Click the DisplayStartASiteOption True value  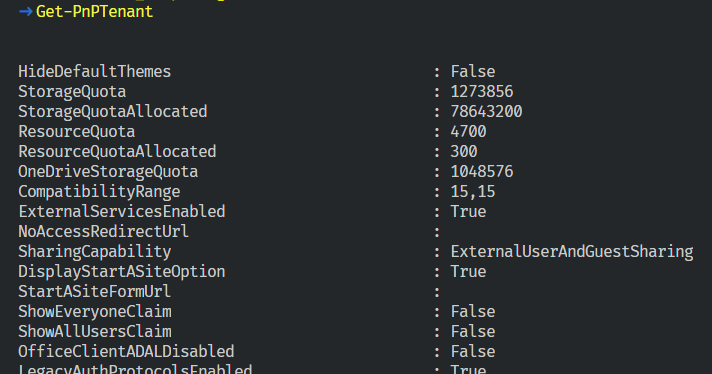[468, 271]
